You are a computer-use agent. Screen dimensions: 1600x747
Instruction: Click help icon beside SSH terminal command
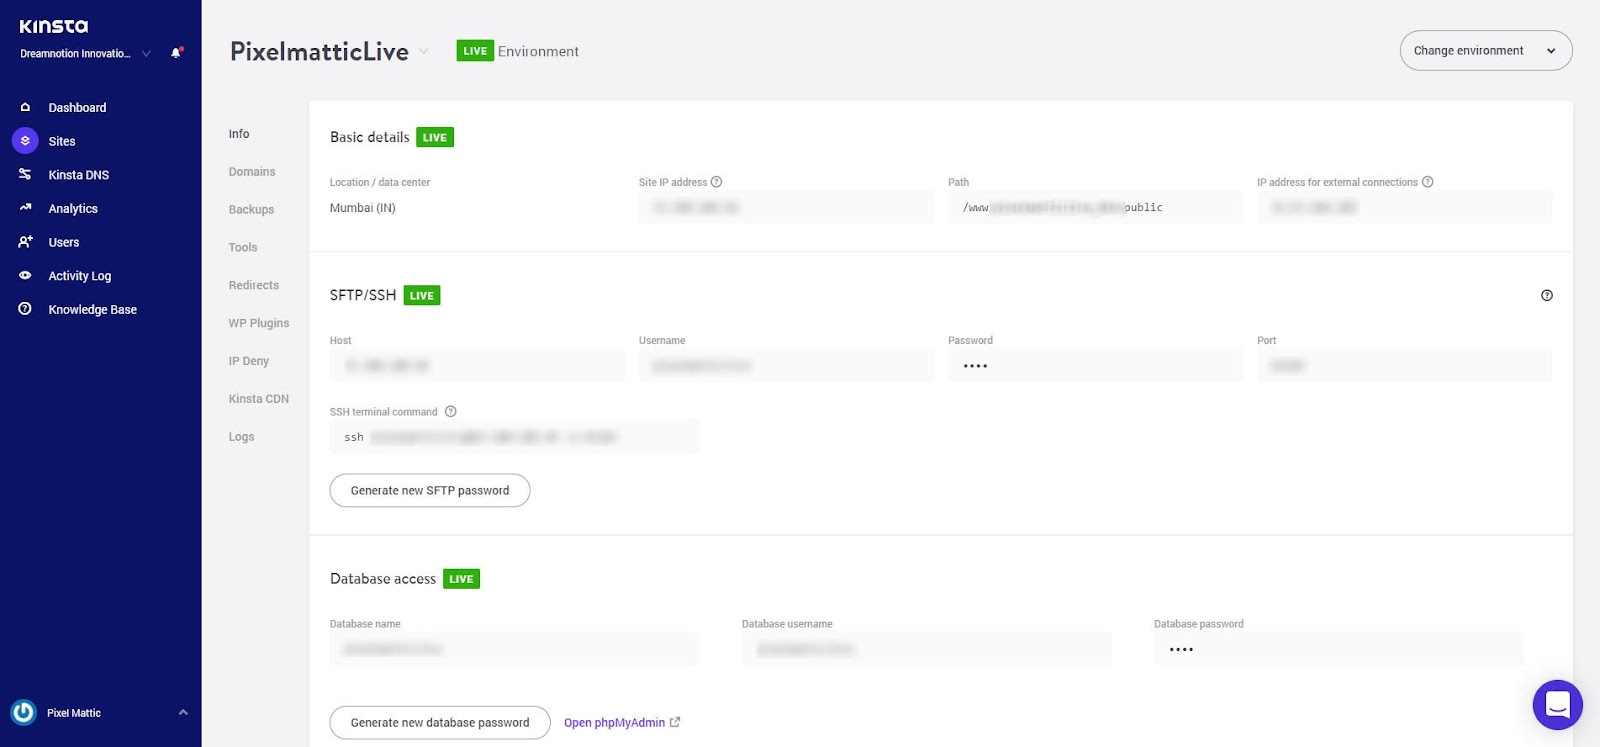point(450,411)
